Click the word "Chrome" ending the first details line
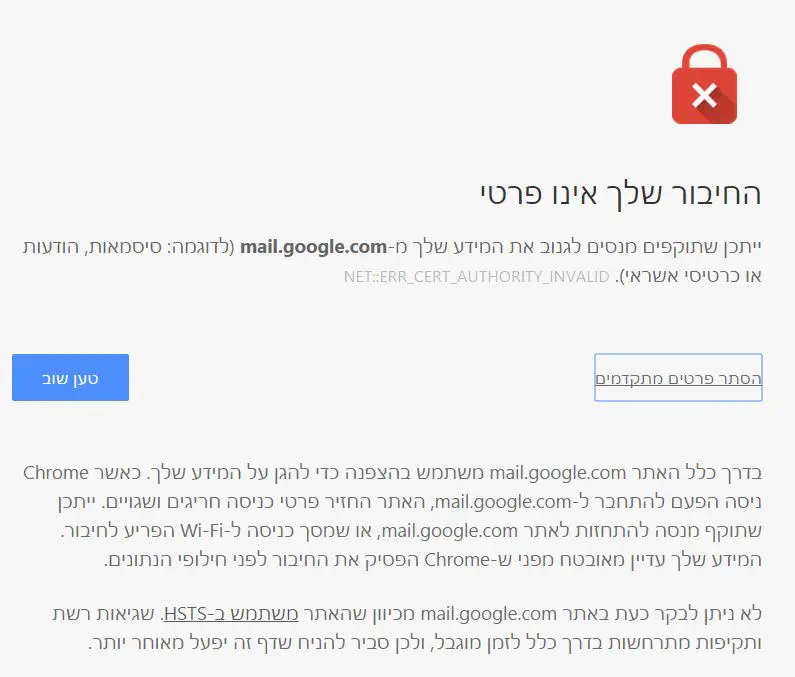 click(57, 472)
